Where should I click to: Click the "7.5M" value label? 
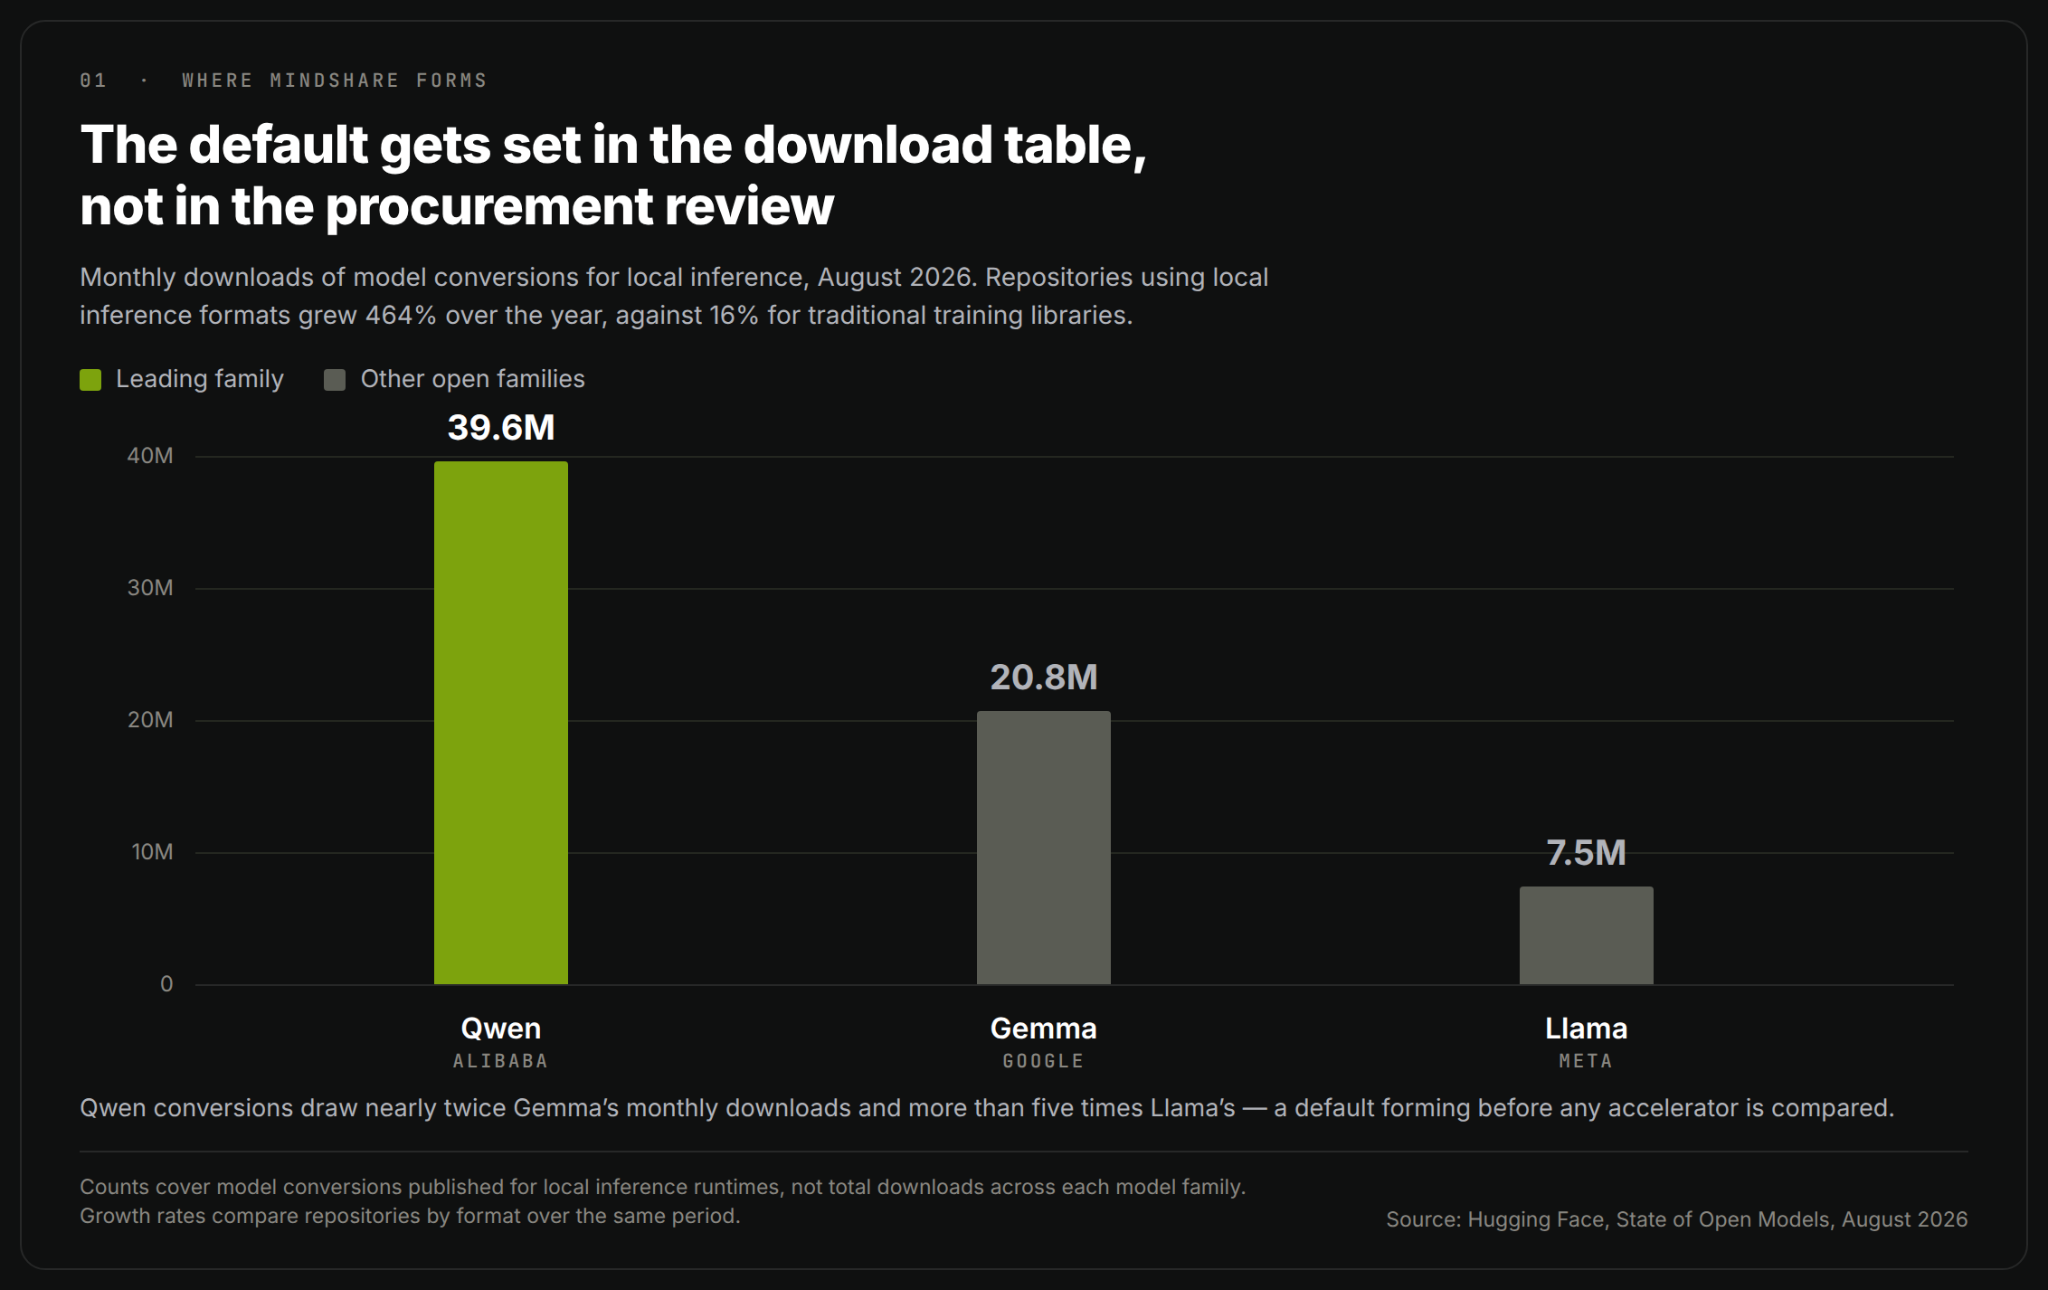[x=1586, y=853]
